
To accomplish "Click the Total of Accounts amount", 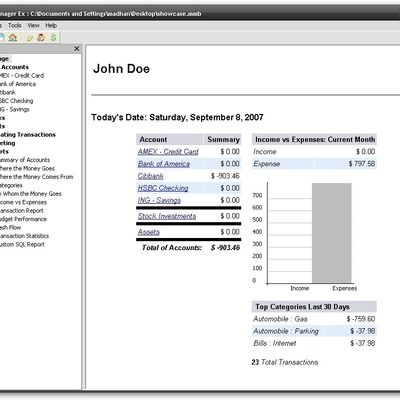I will (x=226, y=248).
